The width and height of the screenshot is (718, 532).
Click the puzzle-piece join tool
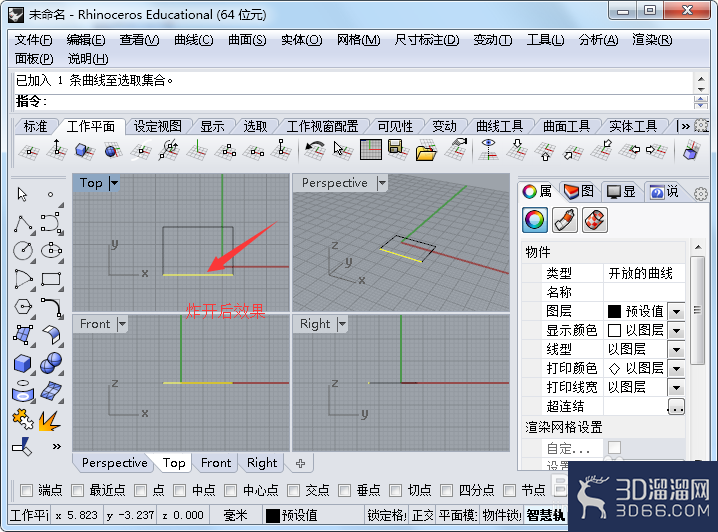pyautogui.click(x=22, y=419)
